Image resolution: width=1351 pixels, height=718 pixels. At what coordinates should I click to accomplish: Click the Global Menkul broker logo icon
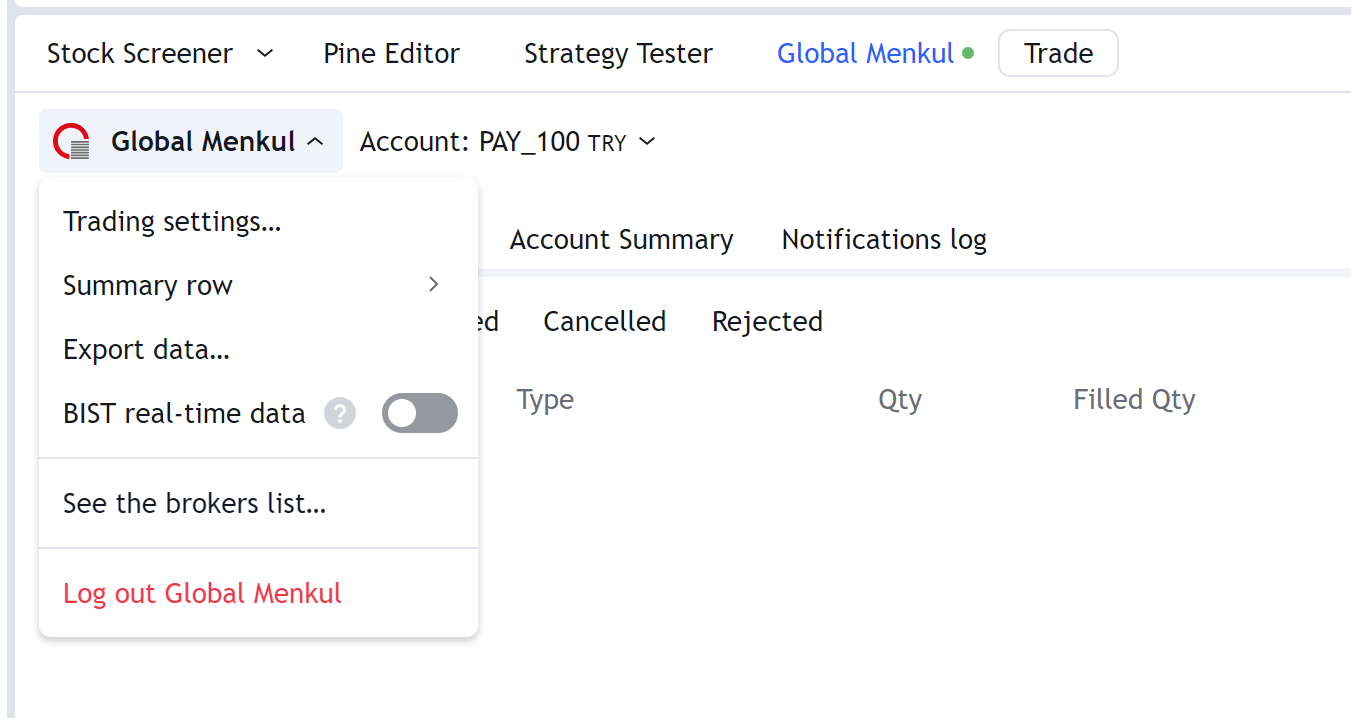tap(72, 142)
